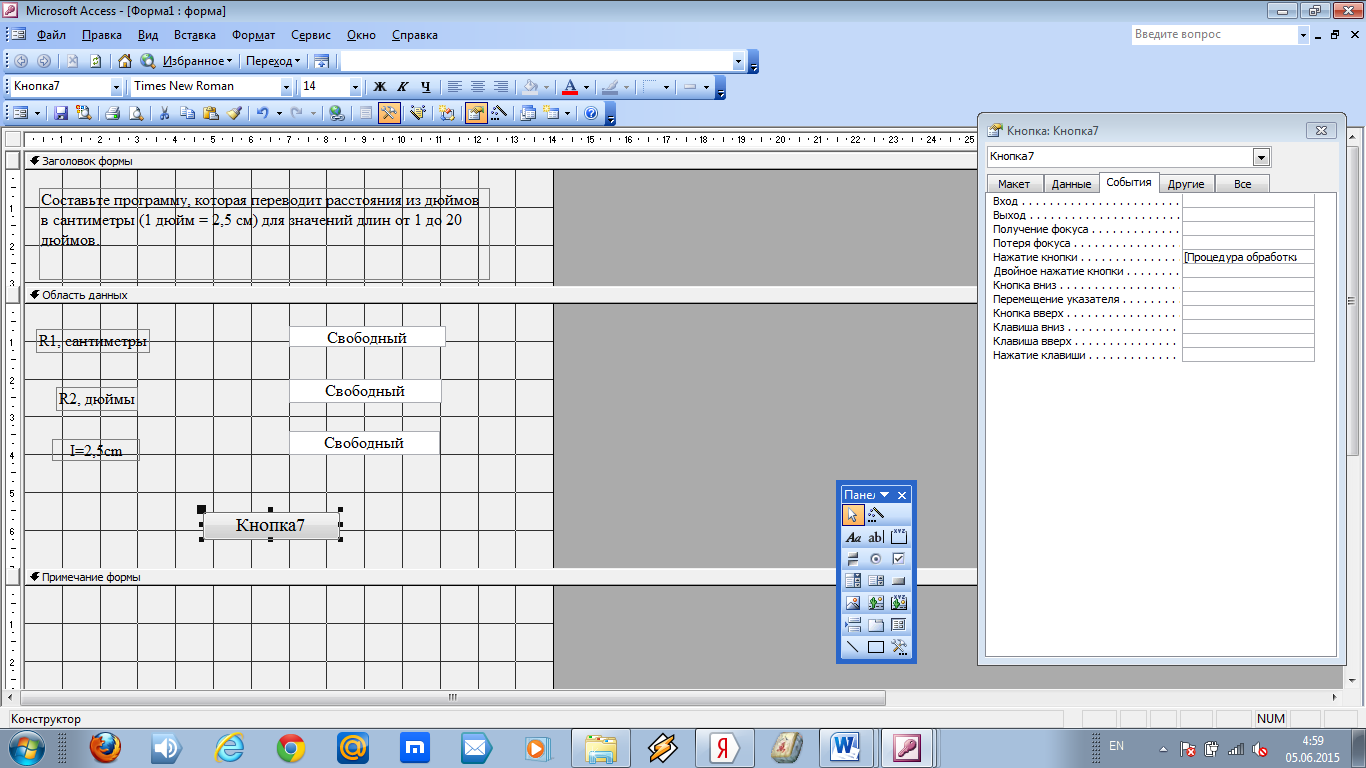Viewport: 1366px width, 768px height.
Task: Open the Формат menu
Action: tap(253, 35)
